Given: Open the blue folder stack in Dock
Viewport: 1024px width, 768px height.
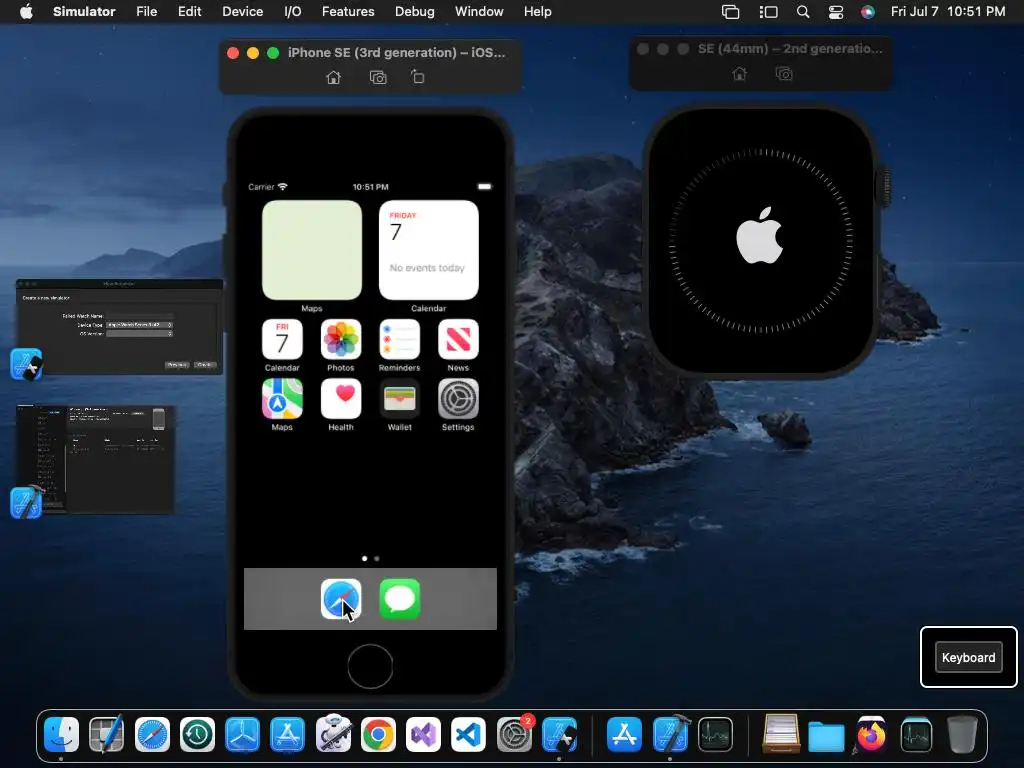Looking at the screenshot, I should point(826,736).
